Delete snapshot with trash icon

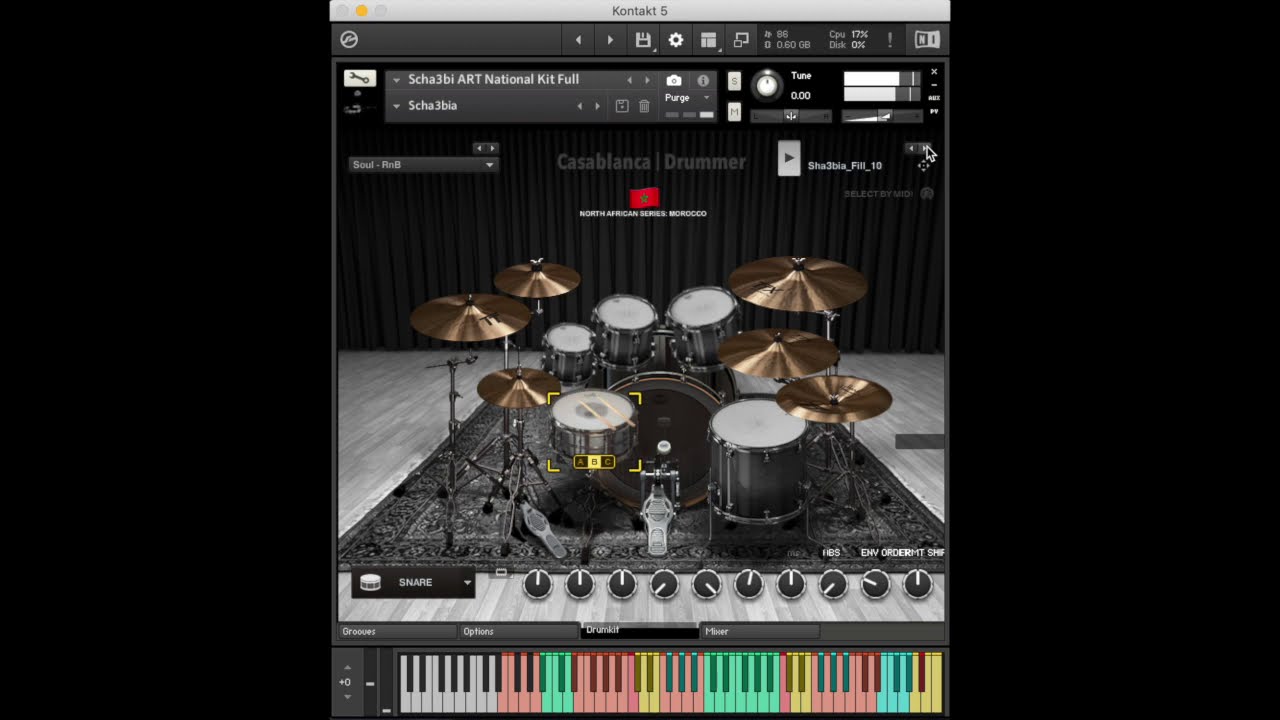[644, 106]
